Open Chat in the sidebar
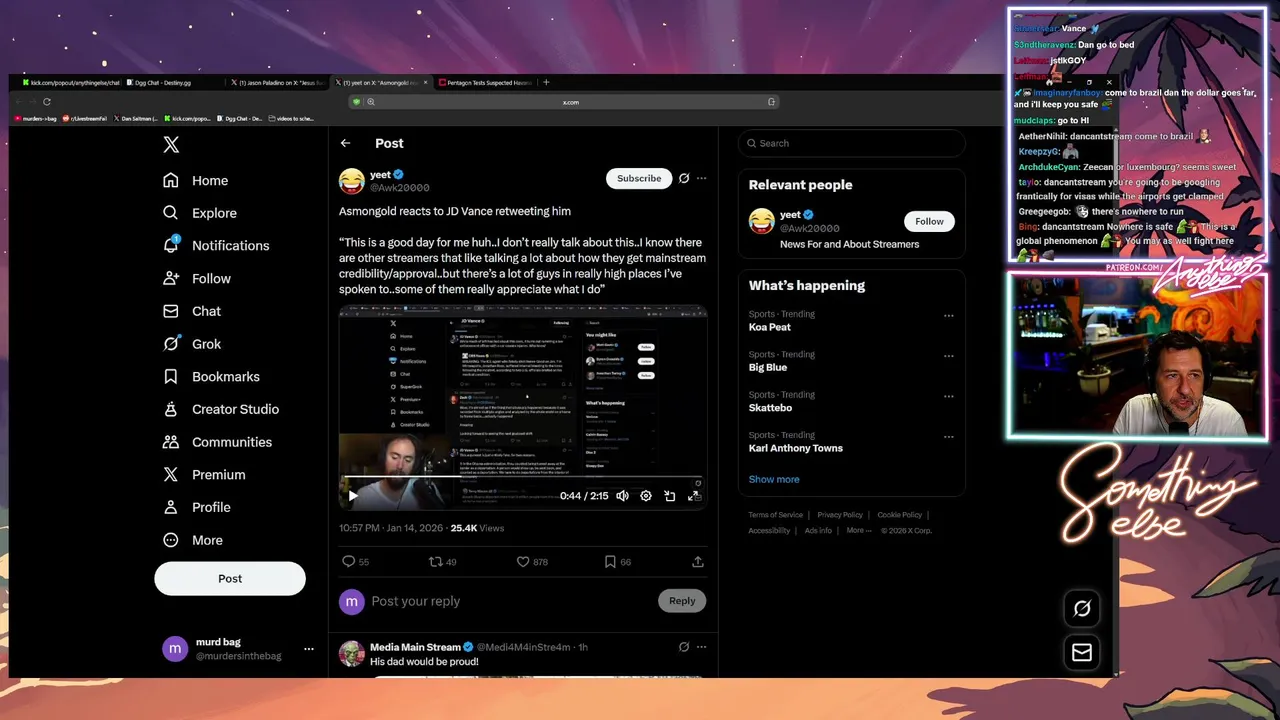 [x=192, y=311]
